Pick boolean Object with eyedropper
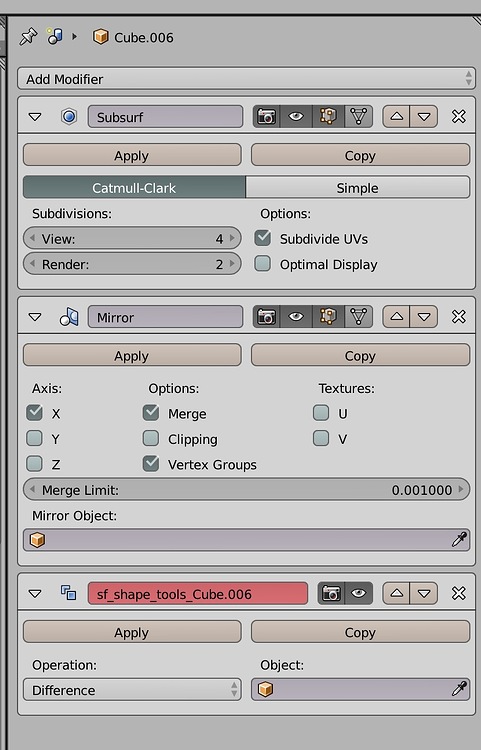The image size is (481, 750). coord(459,689)
